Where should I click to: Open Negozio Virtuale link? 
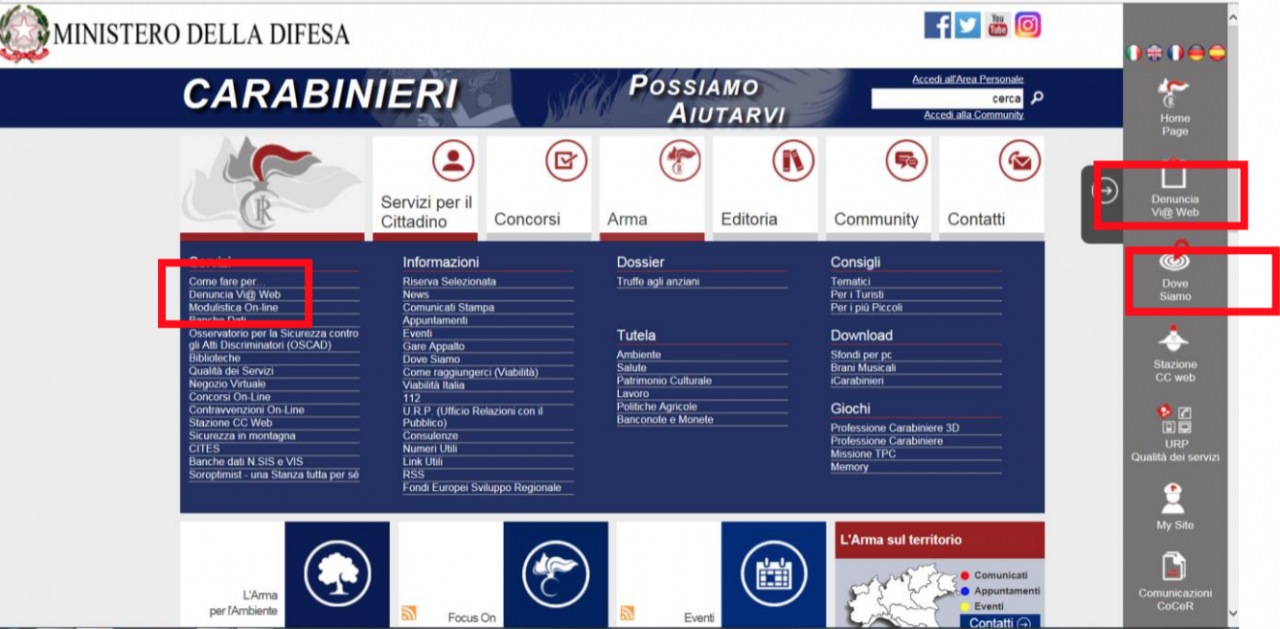(227, 384)
